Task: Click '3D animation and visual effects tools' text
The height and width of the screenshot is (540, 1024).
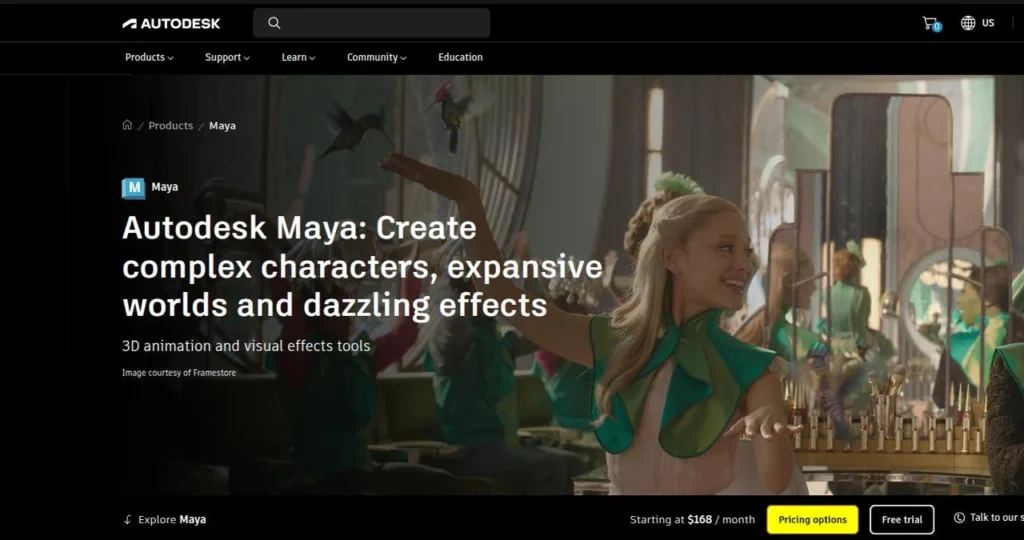Action: [x=246, y=346]
